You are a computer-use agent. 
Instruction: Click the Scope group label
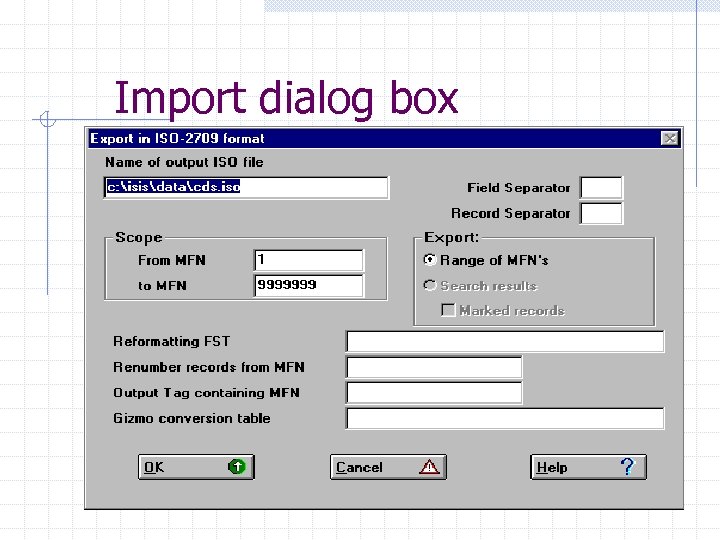point(139,237)
